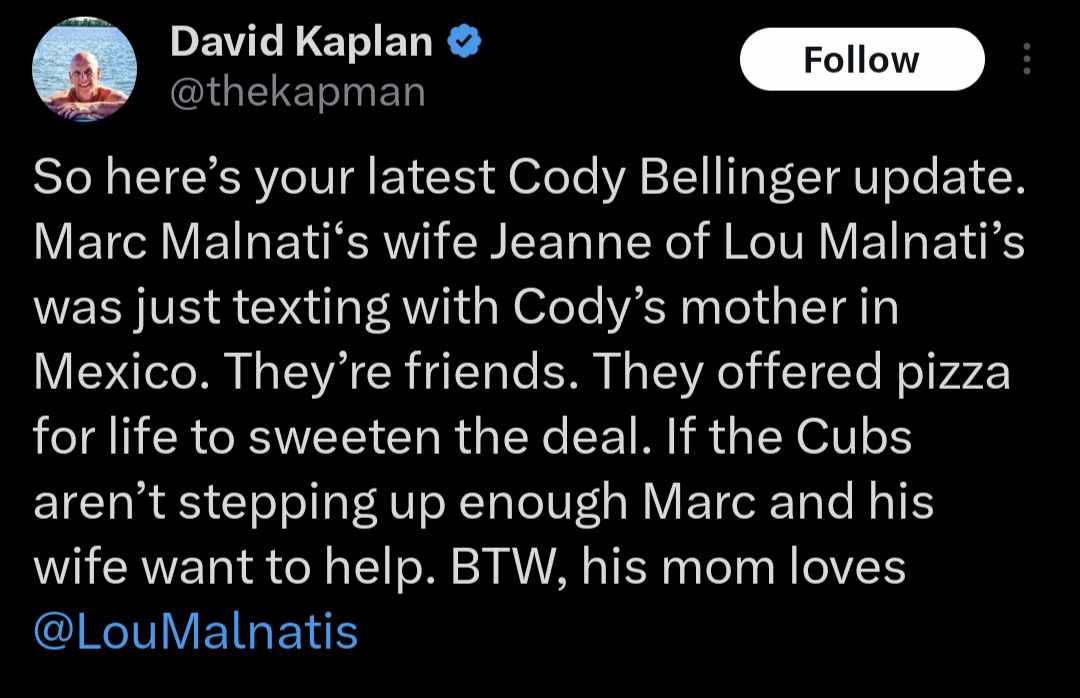The image size is (1080, 698).
Task: Click the text "Lou Malnati's" on second line
Action: (x=874, y=243)
